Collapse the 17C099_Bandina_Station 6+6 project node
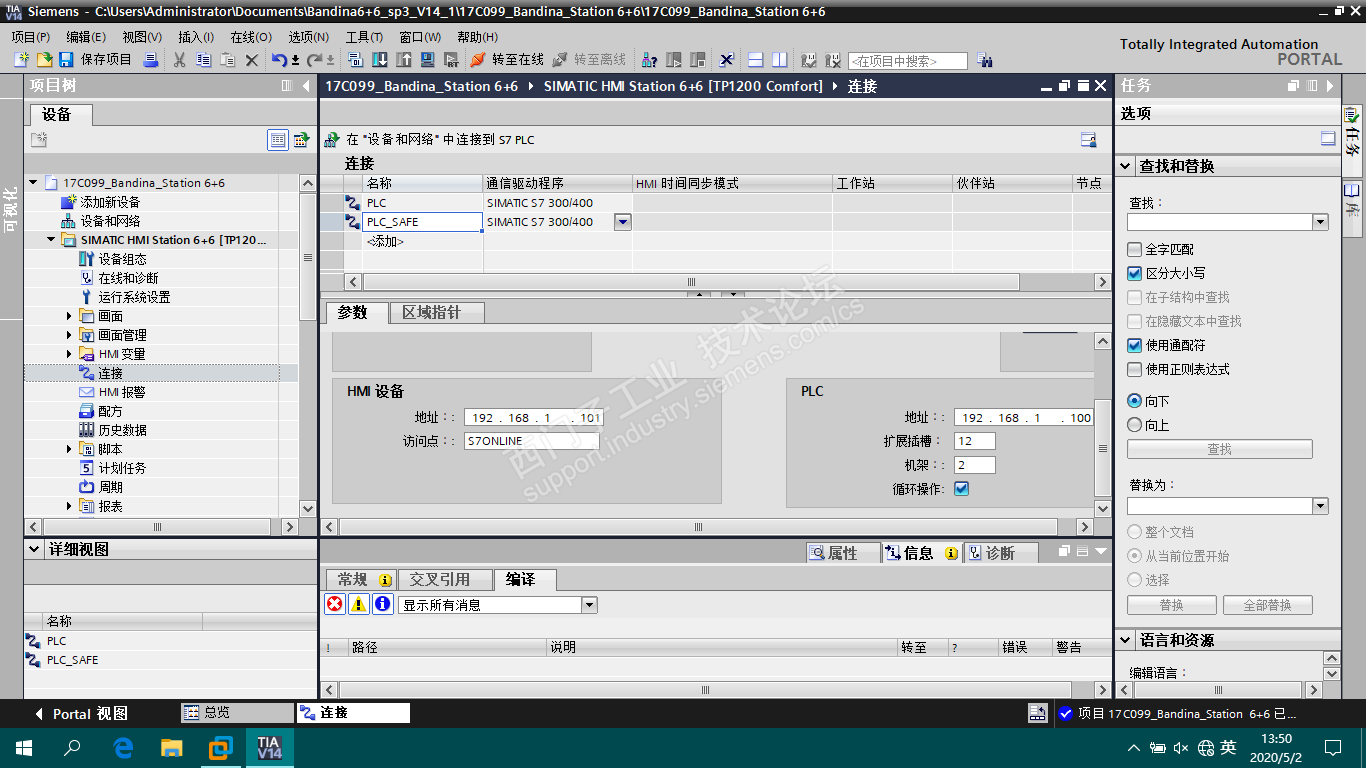Image resolution: width=1366 pixels, height=768 pixels. tap(33, 183)
